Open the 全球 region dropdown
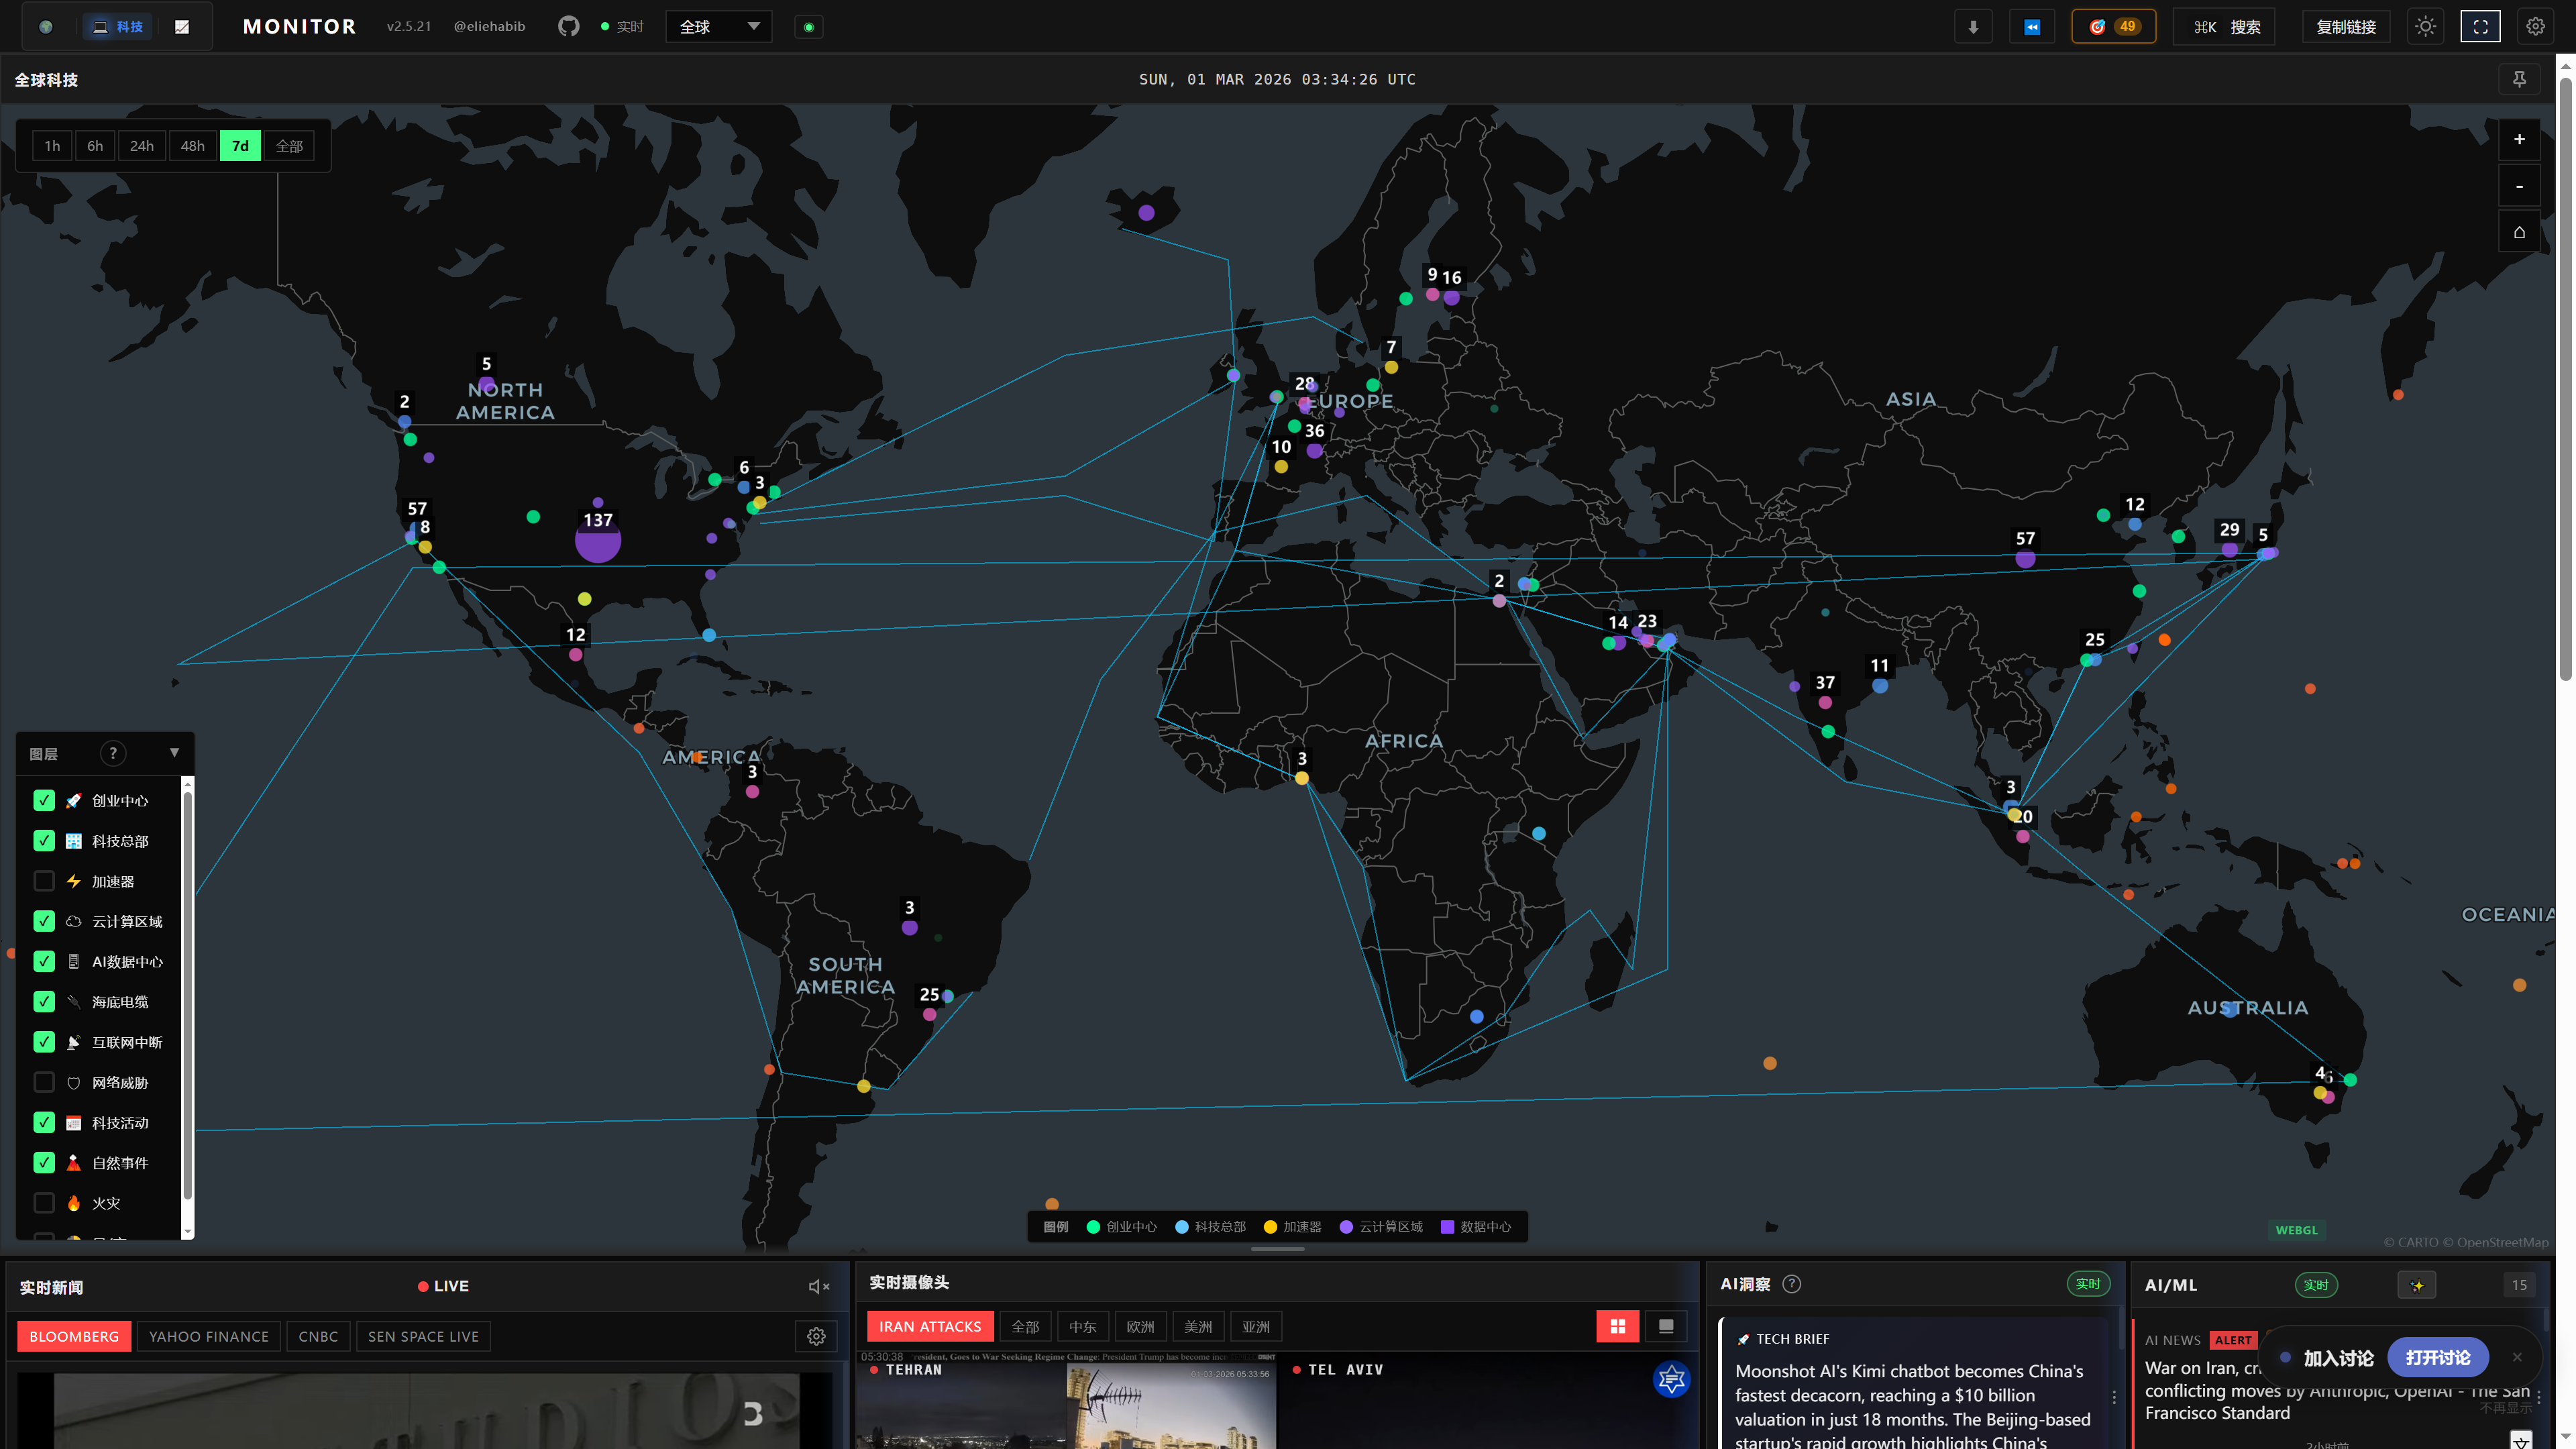Screen dimensions: 2576x1449 [x=718, y=27]
